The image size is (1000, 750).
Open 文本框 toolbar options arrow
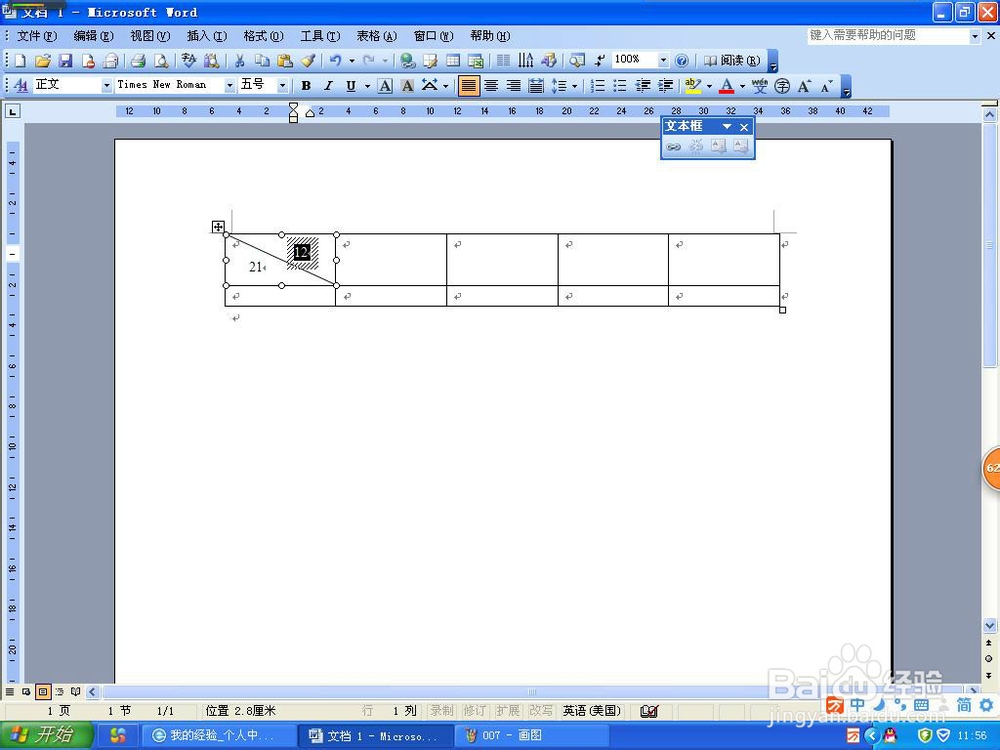[x=726, y=127]
